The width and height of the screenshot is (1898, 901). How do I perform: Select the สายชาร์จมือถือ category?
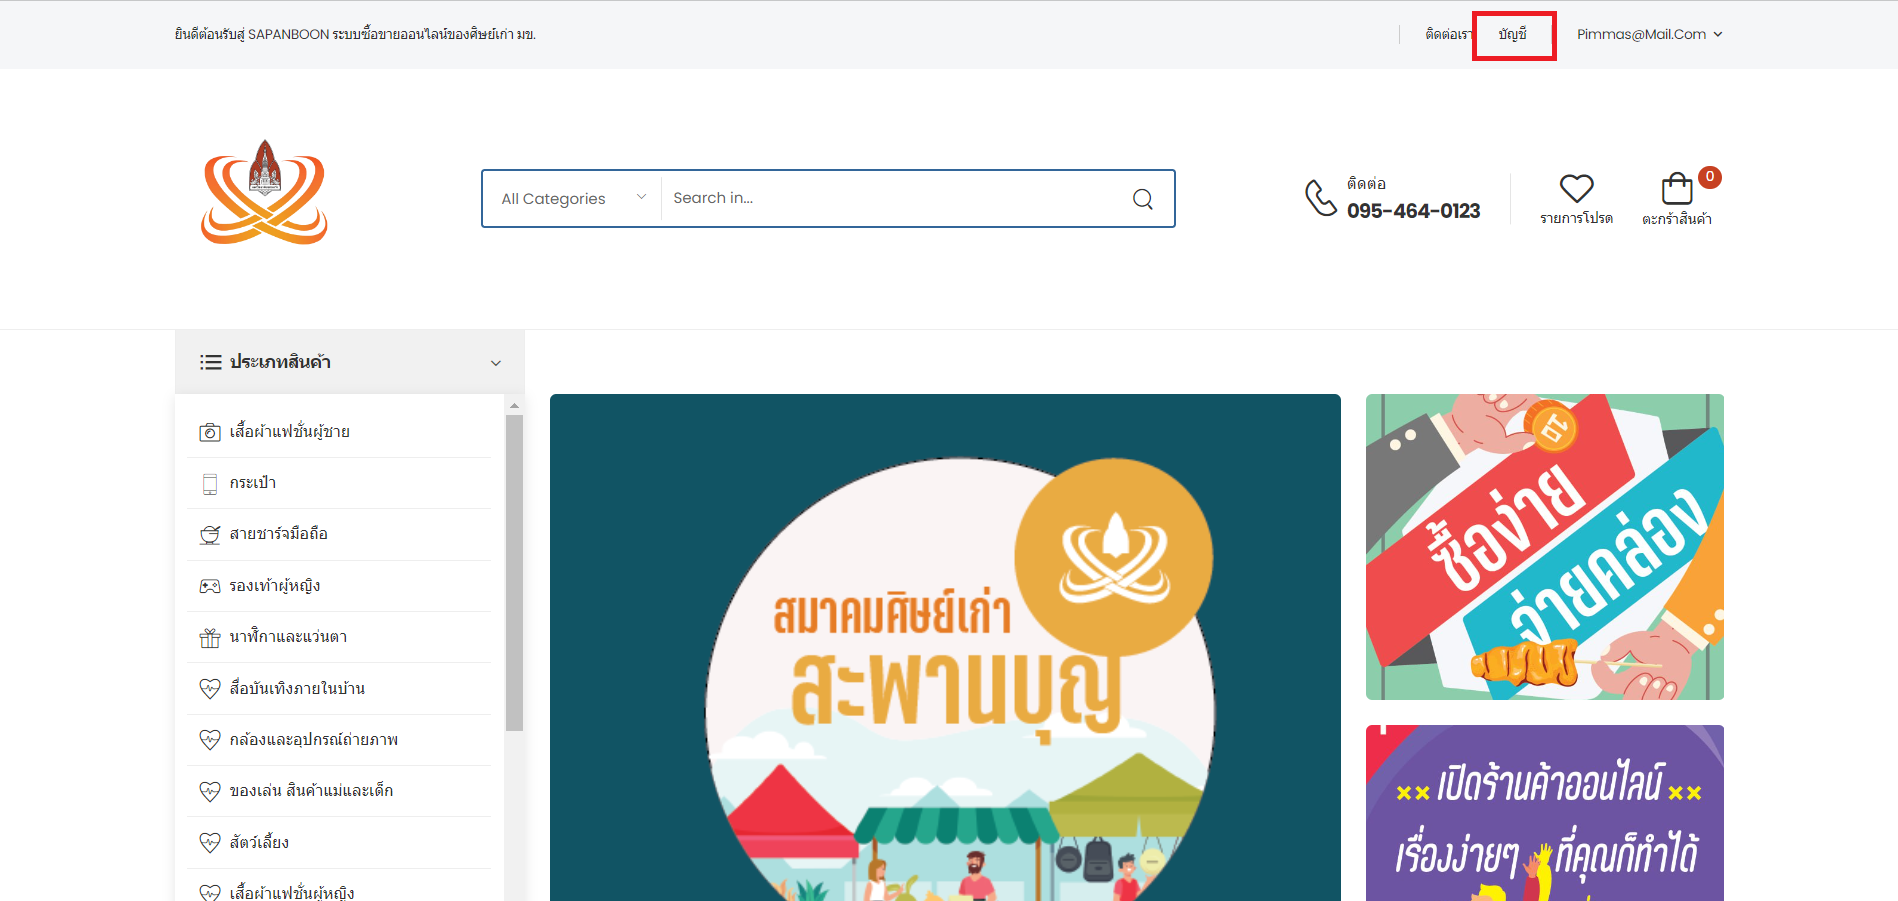point(279,534)
